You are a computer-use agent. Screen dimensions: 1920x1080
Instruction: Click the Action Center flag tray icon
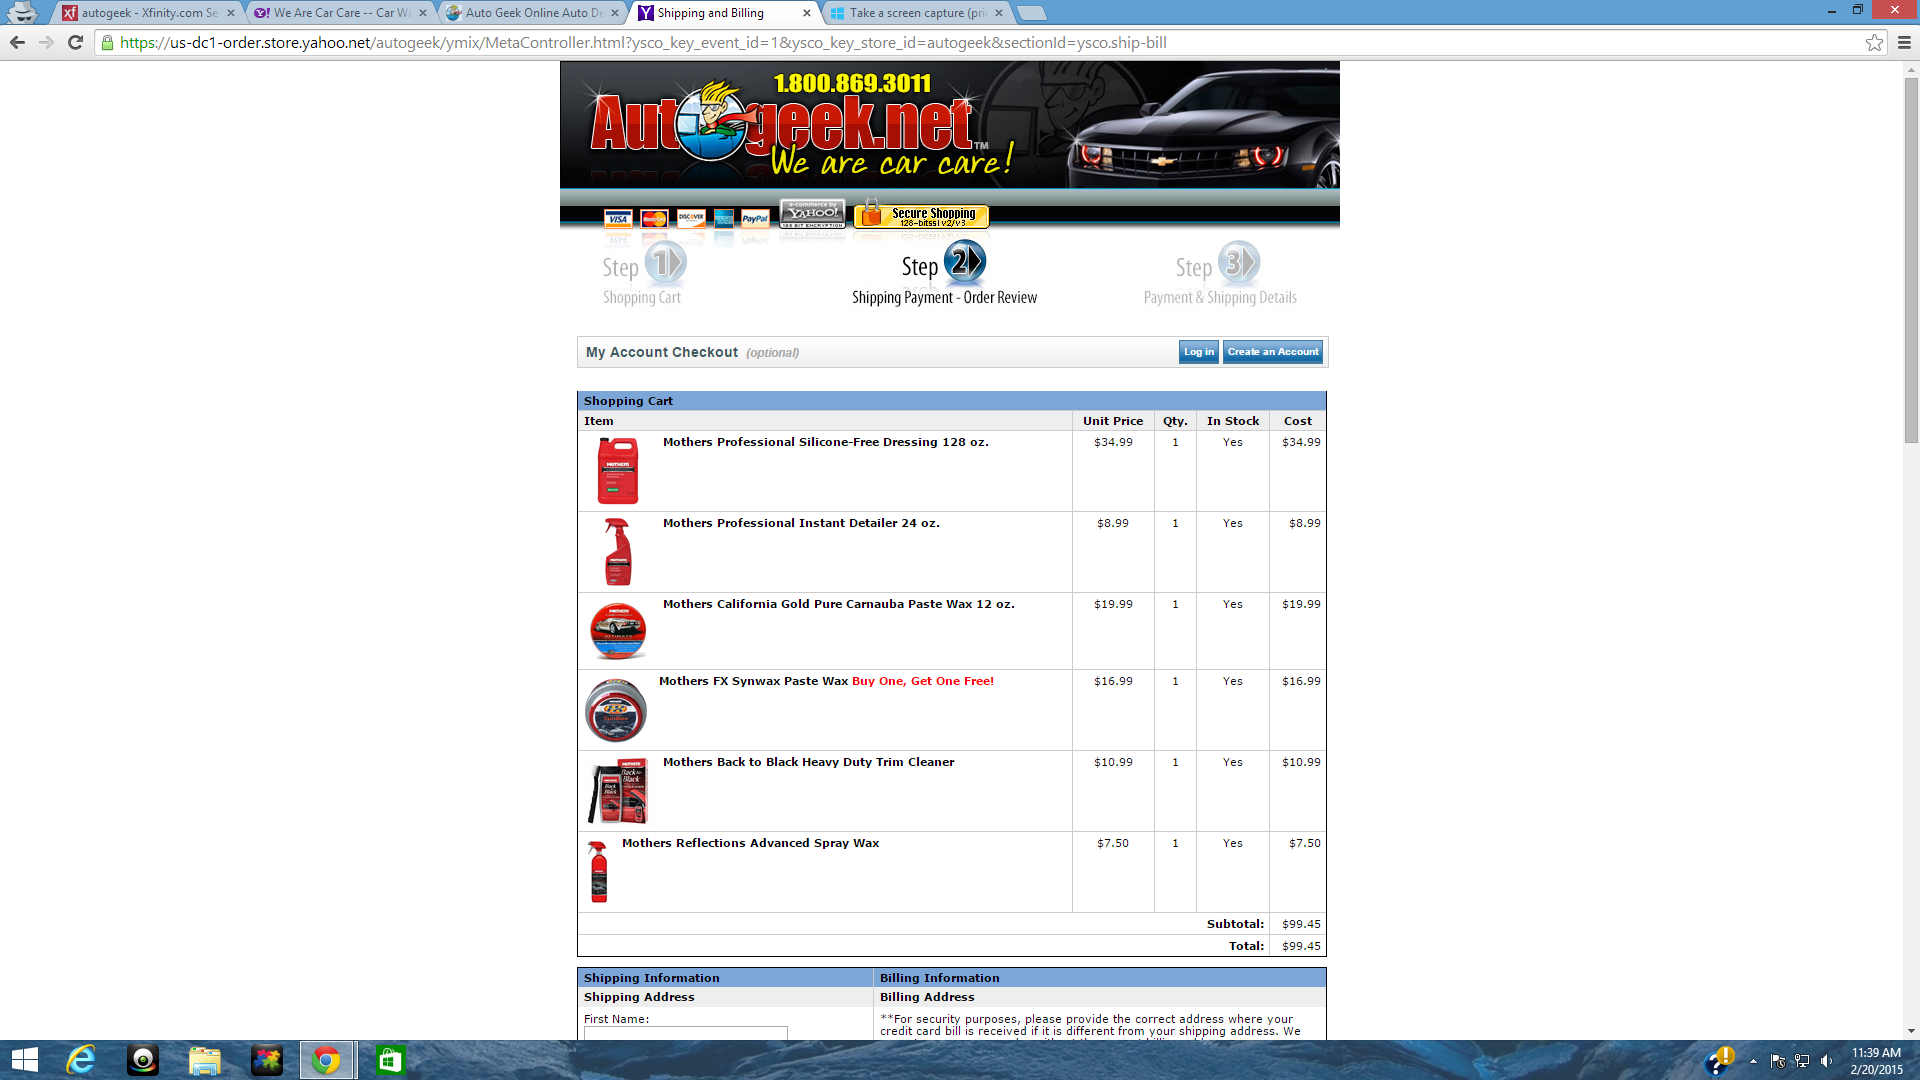click(1777, 1061)
